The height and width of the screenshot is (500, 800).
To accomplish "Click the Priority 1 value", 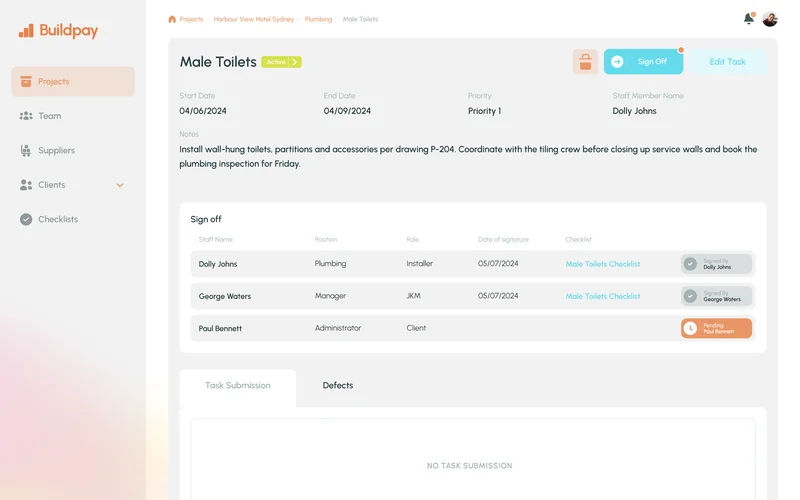I will coord(485,111).
